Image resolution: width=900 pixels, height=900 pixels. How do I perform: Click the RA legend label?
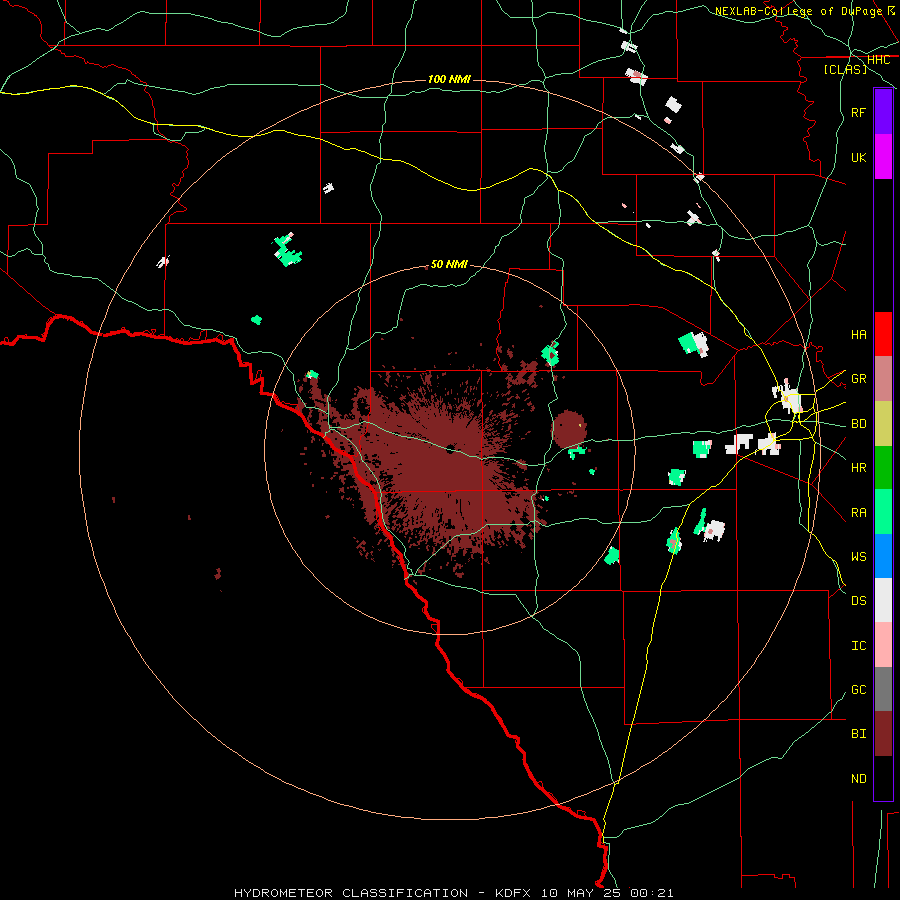tap(858, 512)
